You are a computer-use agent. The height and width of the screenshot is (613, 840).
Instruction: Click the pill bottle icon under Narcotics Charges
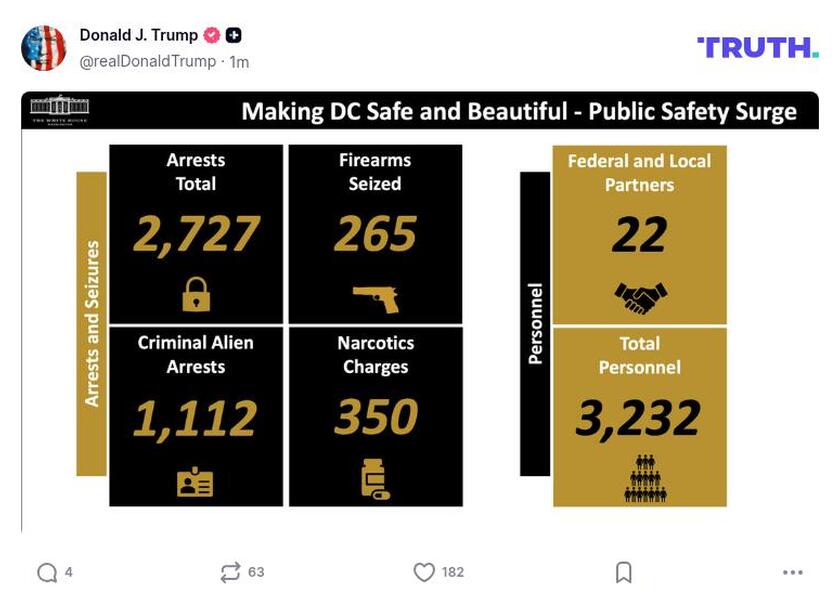pyautogui.click(x=376, y=479)
